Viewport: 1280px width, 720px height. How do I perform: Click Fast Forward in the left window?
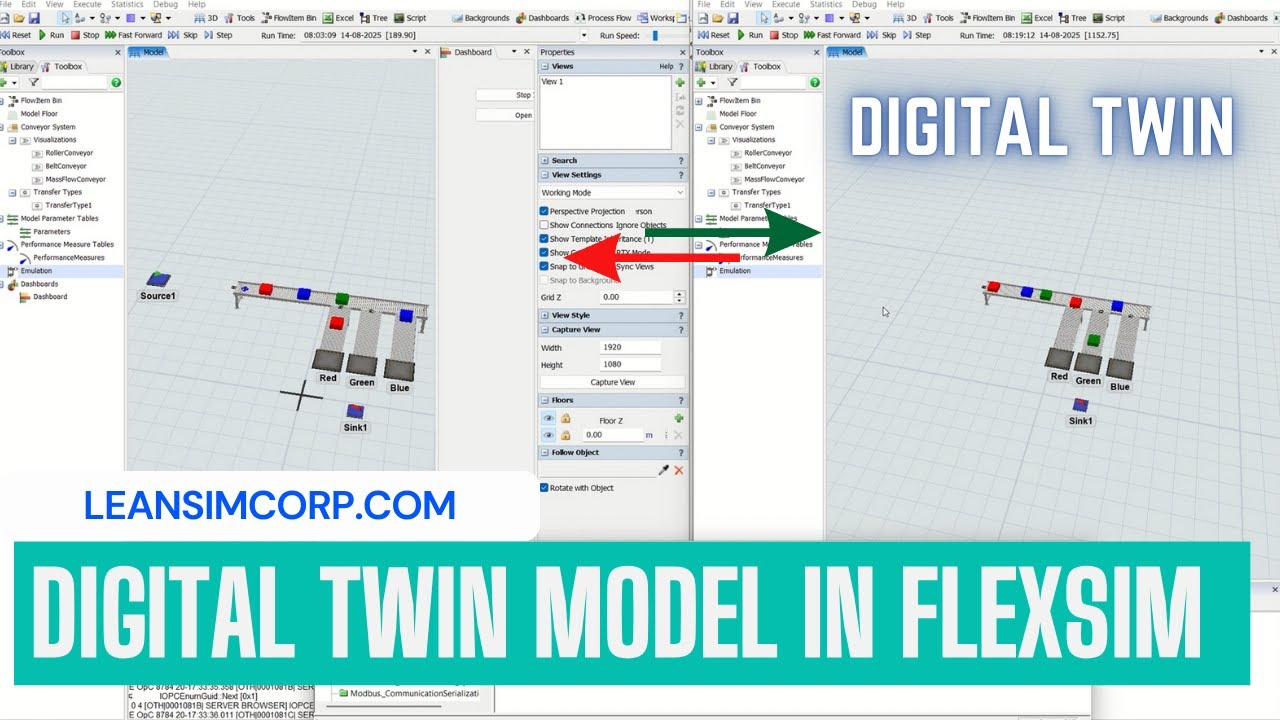coord(133,35)
